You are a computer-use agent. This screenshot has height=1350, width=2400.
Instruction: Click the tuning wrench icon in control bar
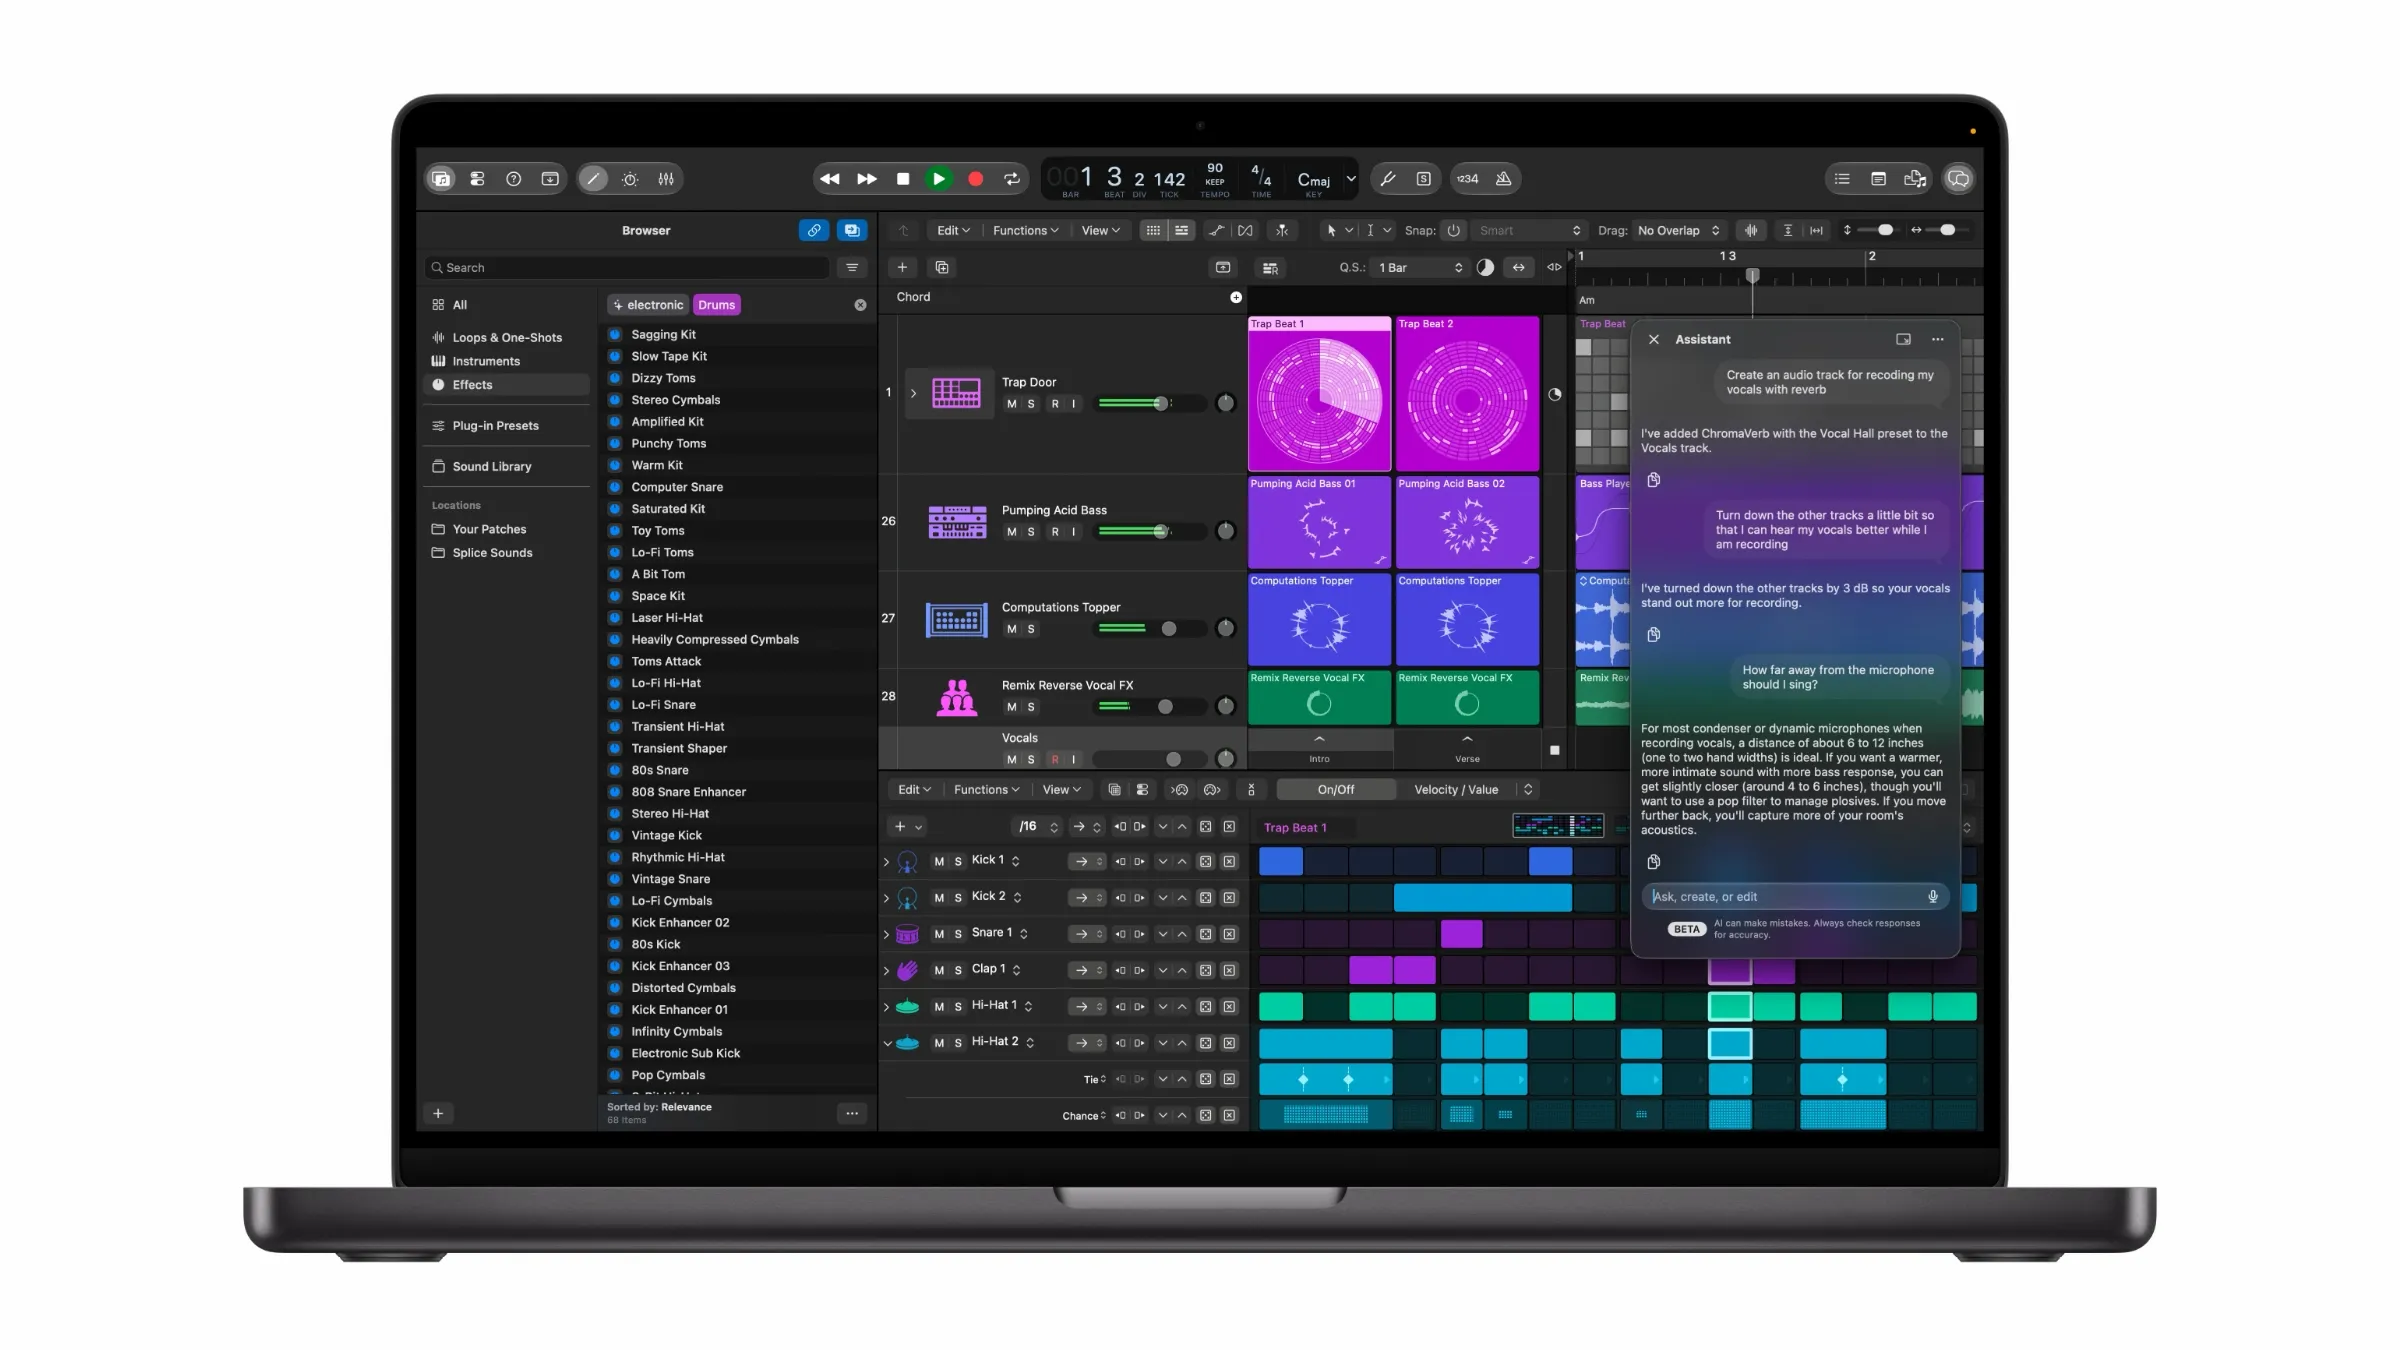pos(1388,179)
